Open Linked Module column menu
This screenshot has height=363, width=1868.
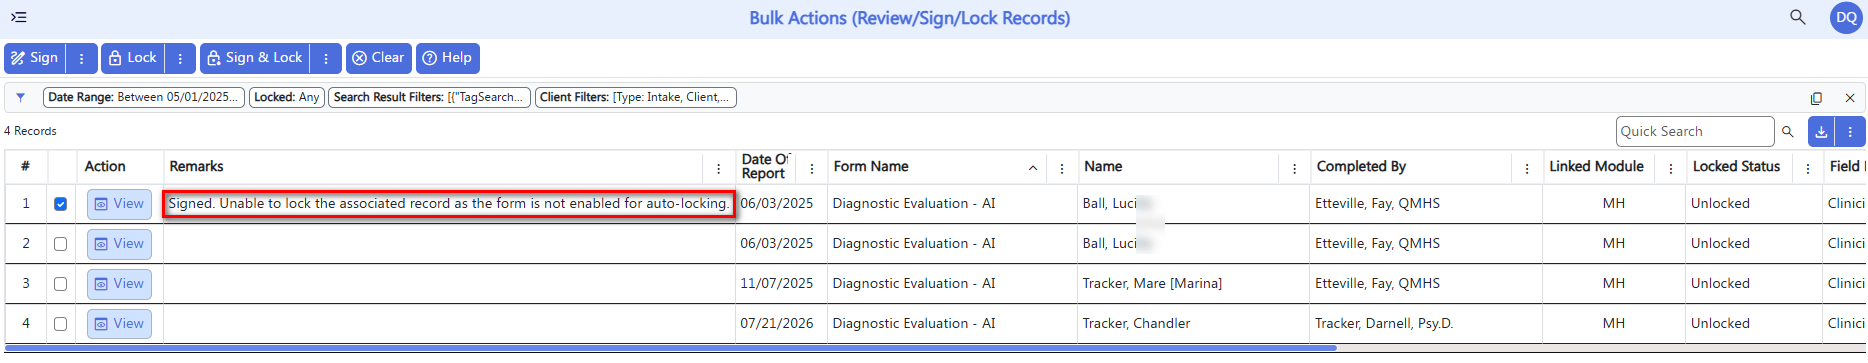(x=1671, y=168)
